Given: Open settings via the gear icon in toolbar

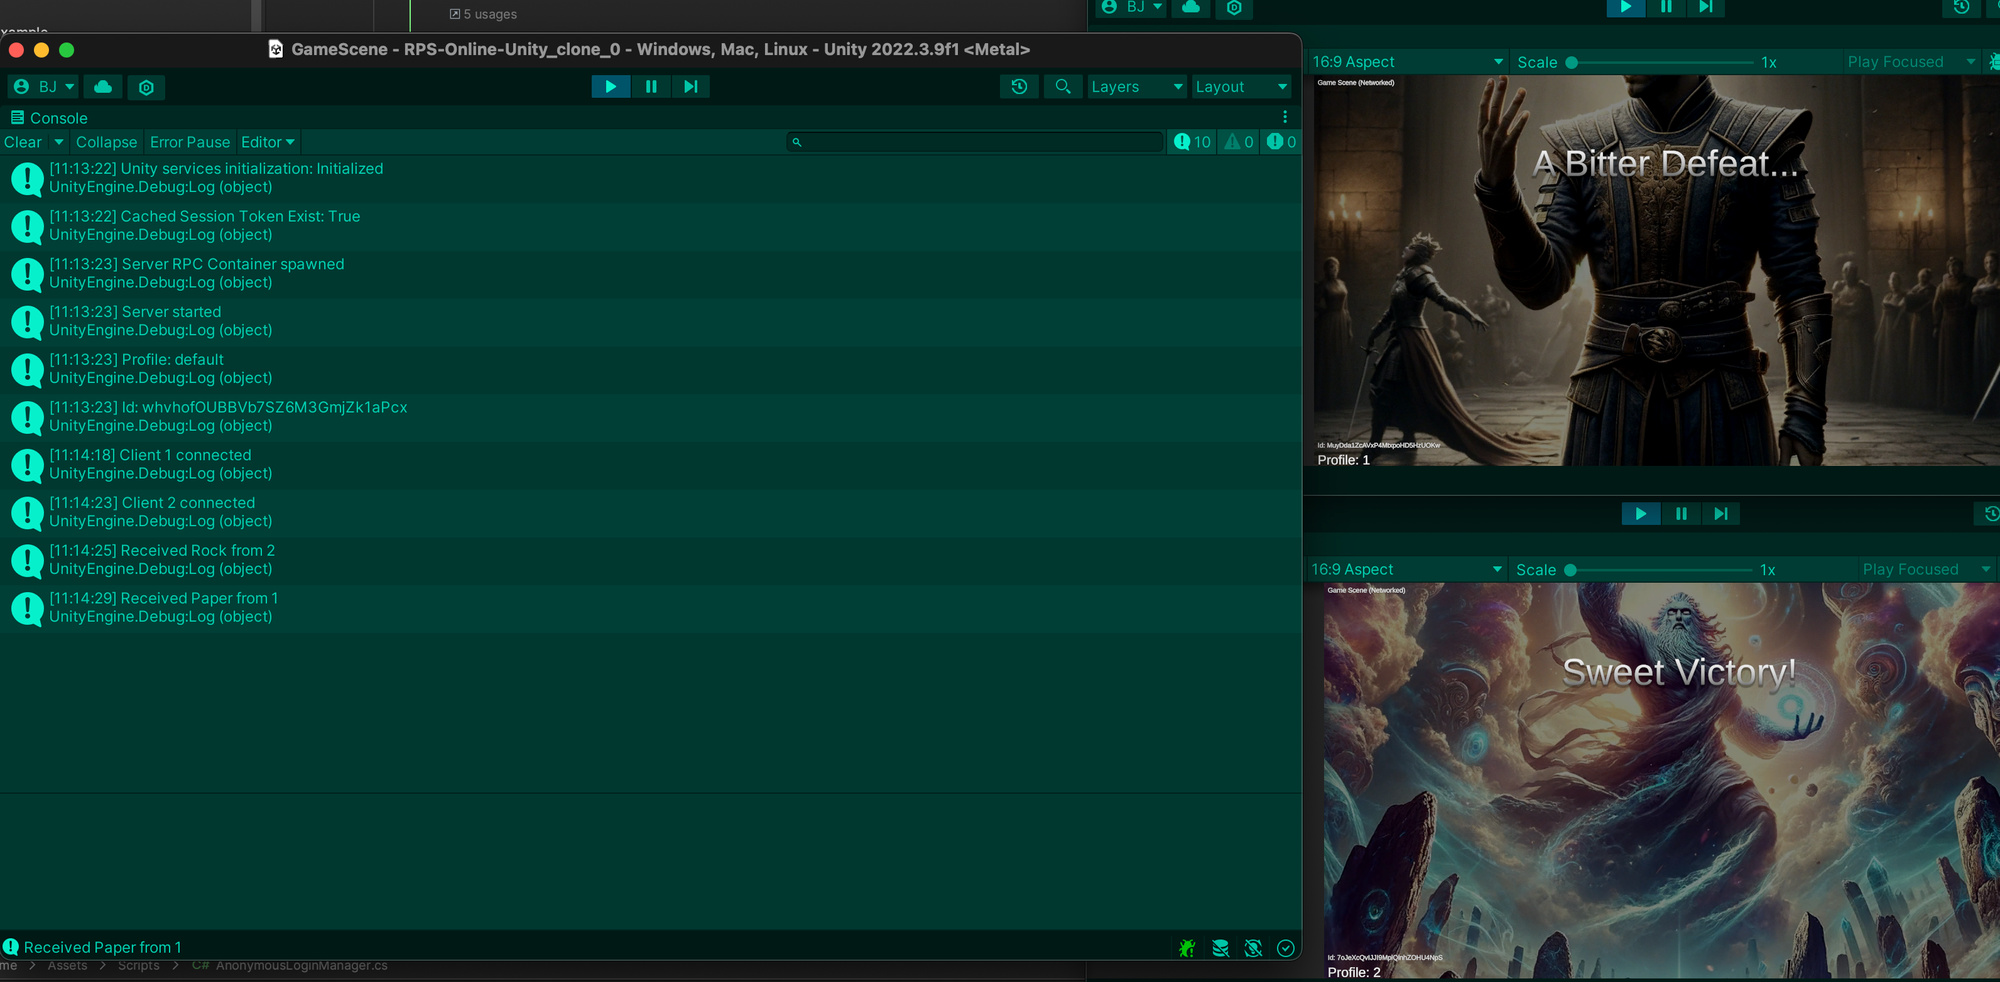Looking at the screenshot, I should coord(146,87).
